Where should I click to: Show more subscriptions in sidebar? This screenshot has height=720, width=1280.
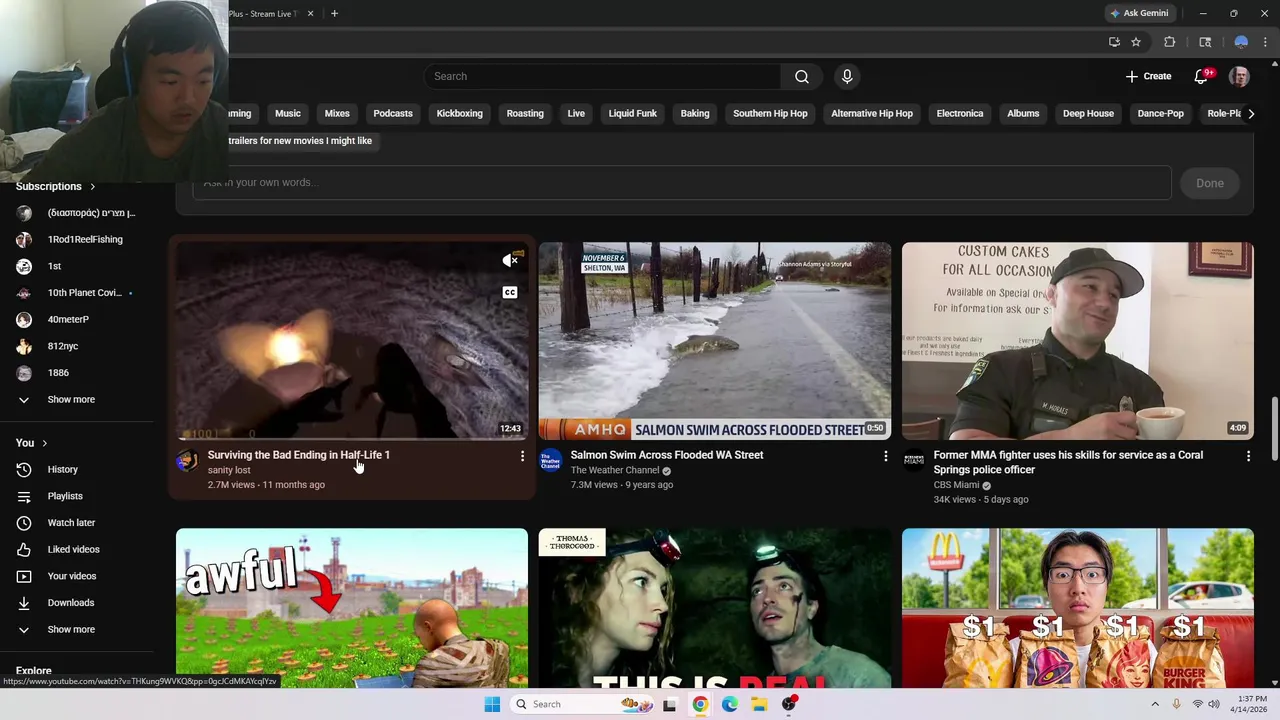point(71,399)
